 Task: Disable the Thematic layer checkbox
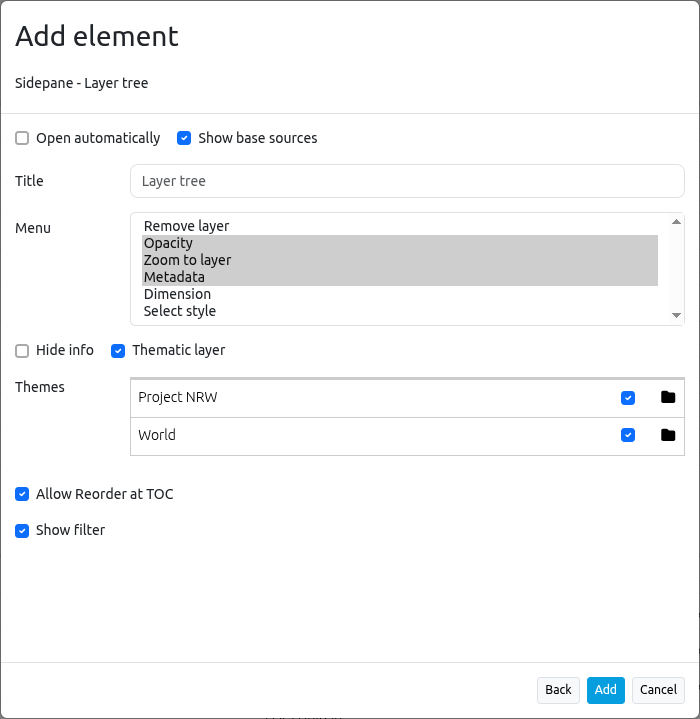[118, 350]
